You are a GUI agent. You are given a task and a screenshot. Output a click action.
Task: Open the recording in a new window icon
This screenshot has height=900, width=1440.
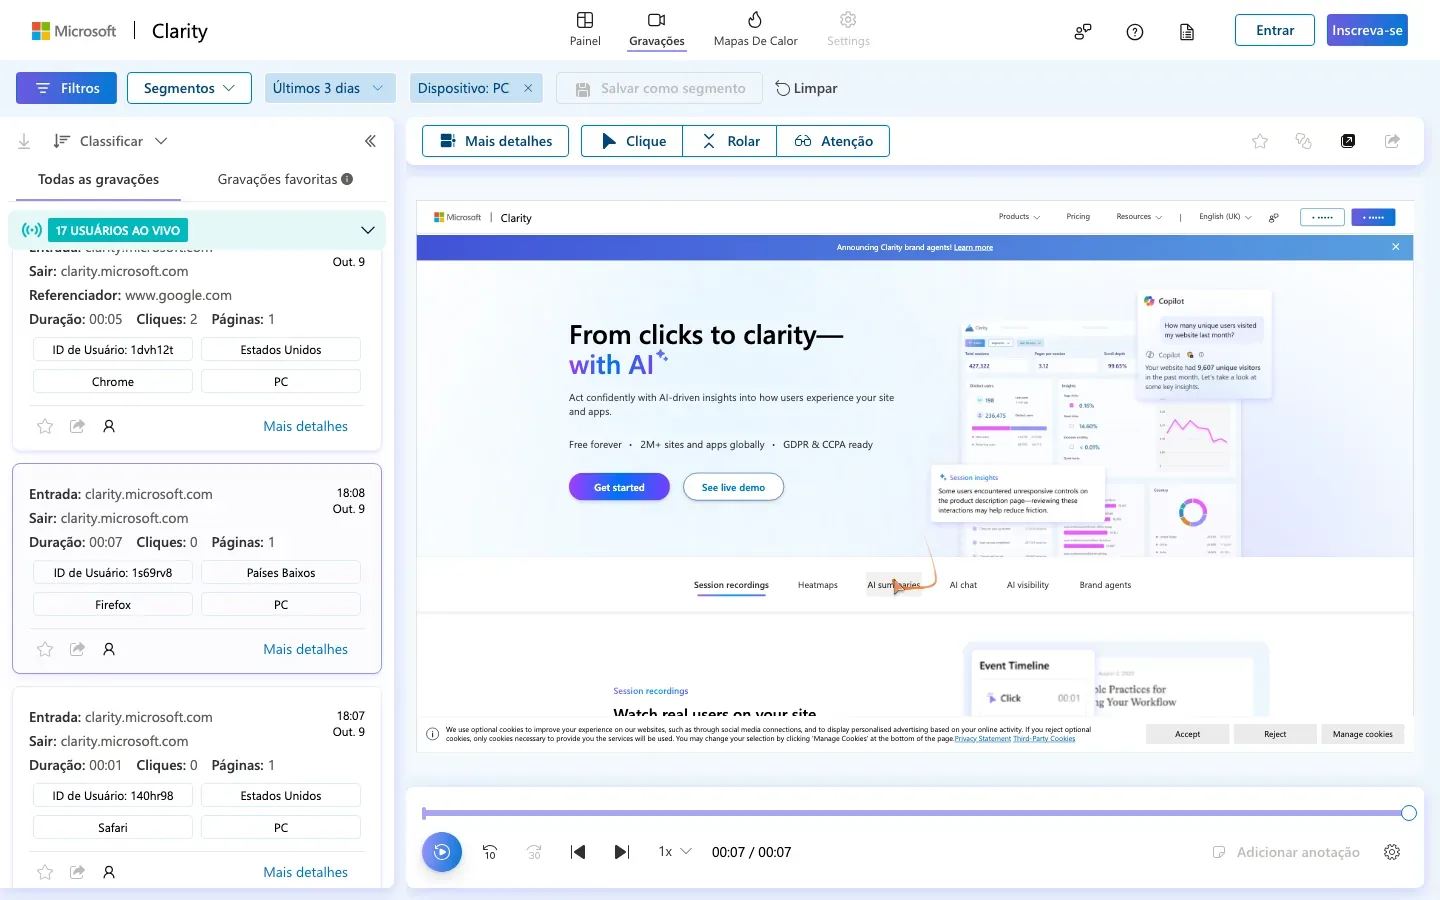(x=1348, y=141)
